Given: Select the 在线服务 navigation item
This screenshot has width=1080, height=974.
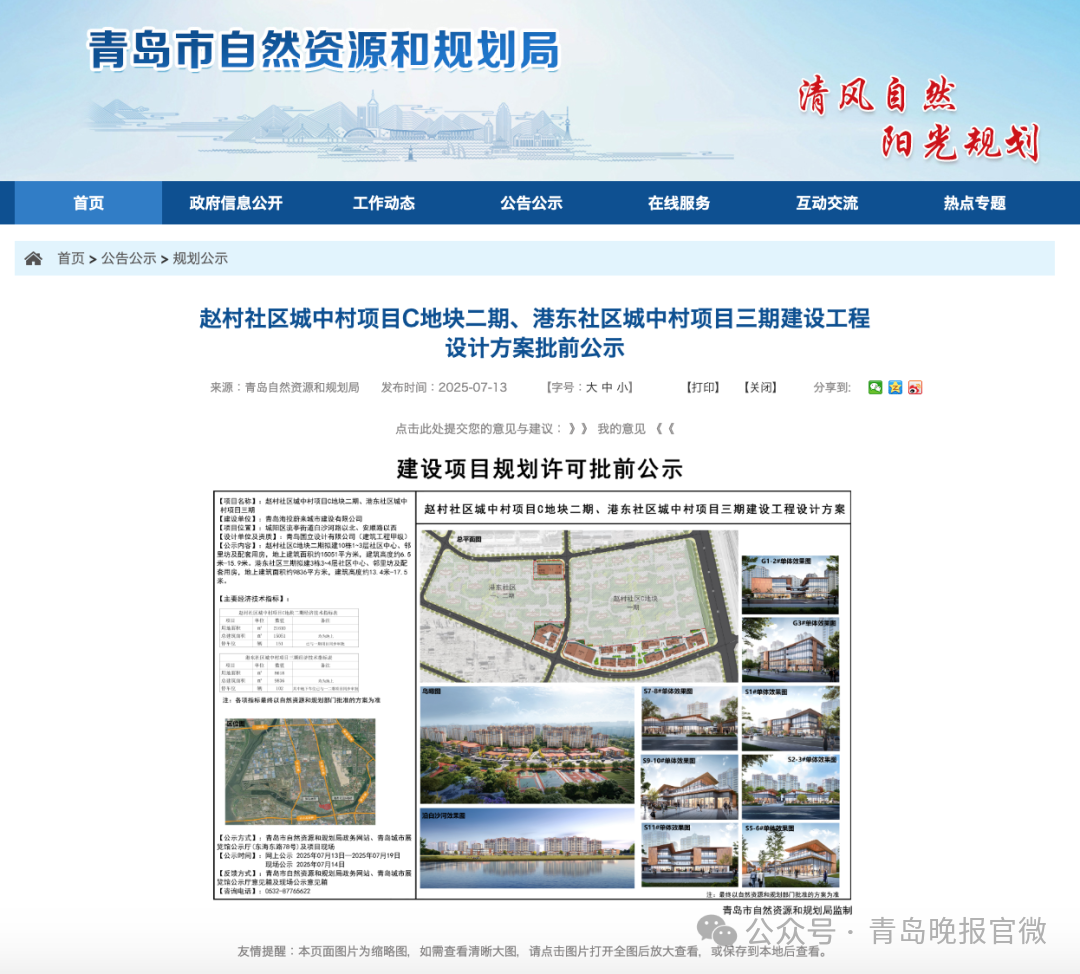Looking at the screenshot, I should coord(679,203).
